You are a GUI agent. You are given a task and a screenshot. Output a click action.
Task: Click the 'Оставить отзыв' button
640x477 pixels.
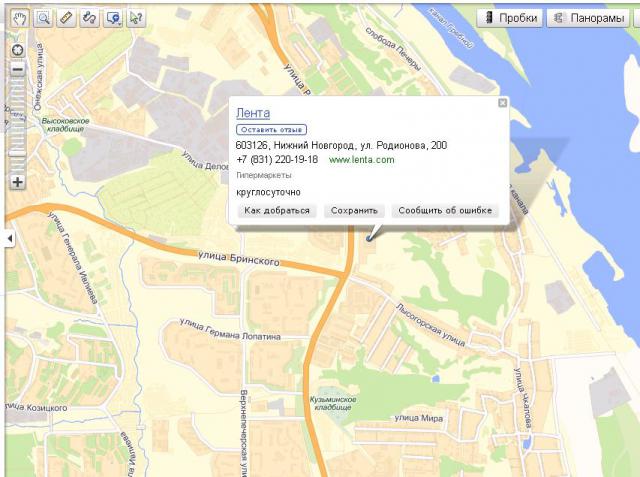tap(271, 129)
